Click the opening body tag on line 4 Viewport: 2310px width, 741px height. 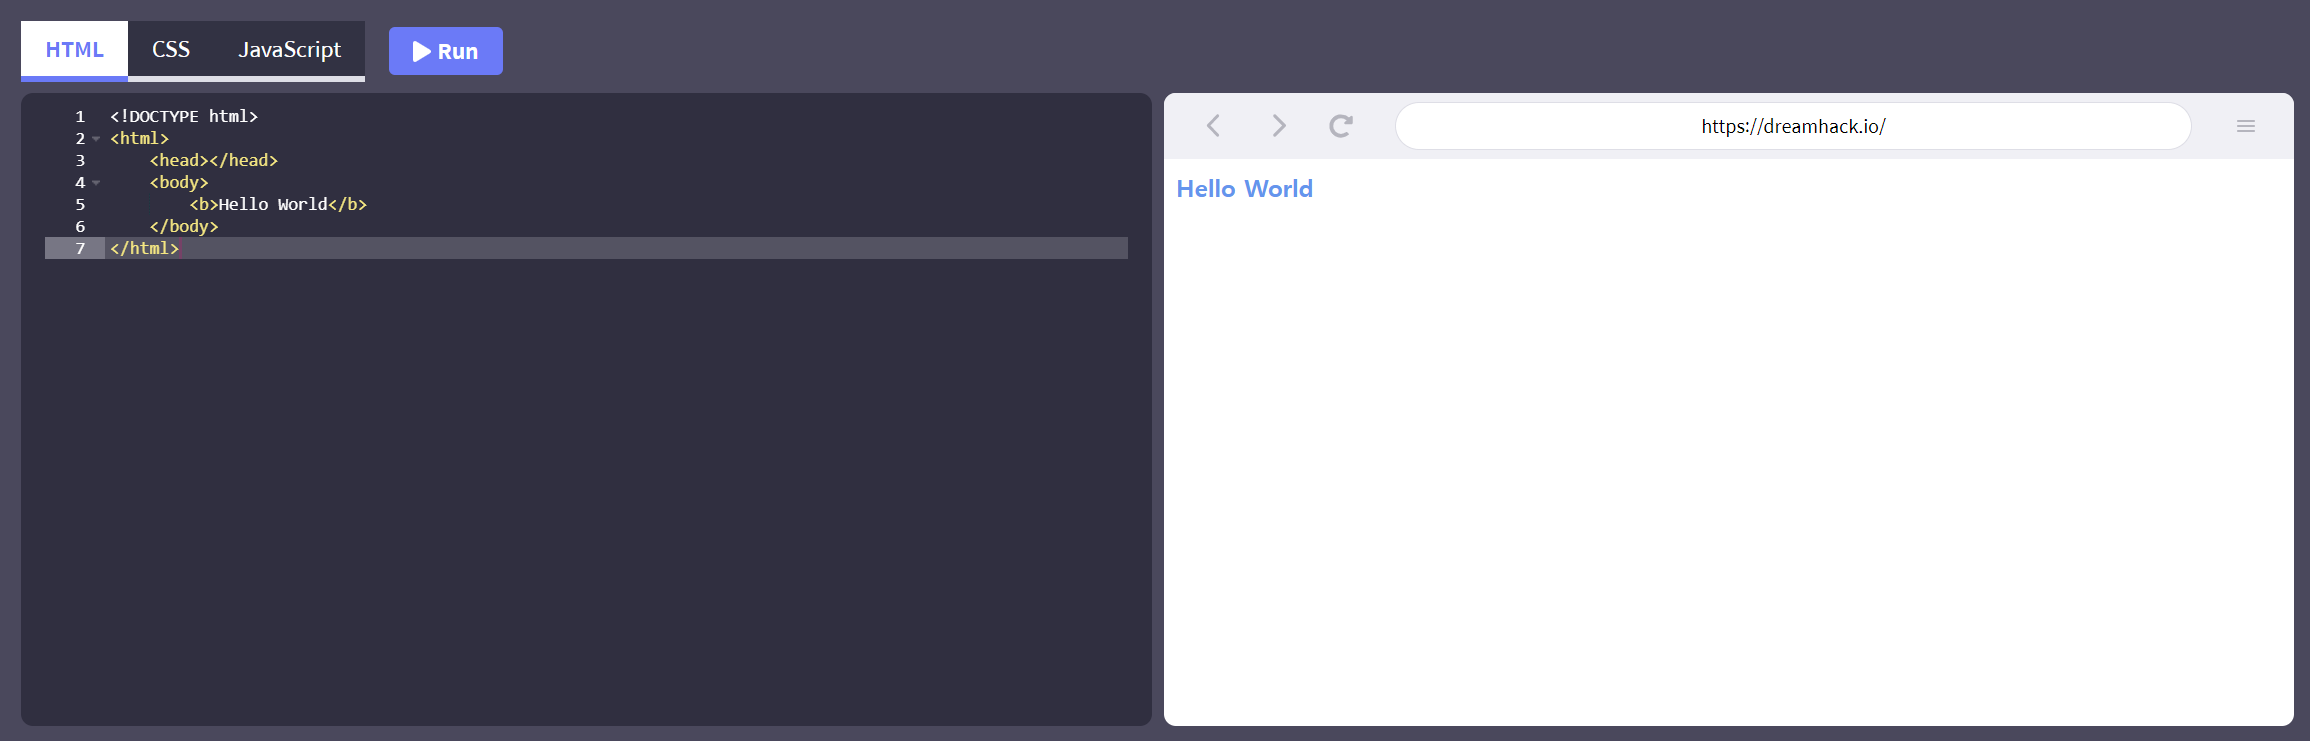tap(179, 182)
